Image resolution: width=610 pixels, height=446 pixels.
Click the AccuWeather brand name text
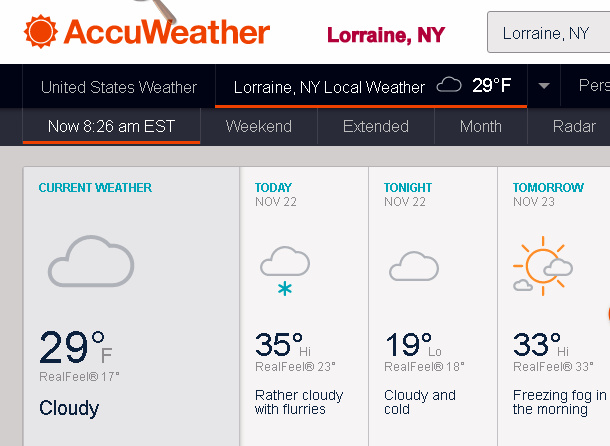point(167,32)
